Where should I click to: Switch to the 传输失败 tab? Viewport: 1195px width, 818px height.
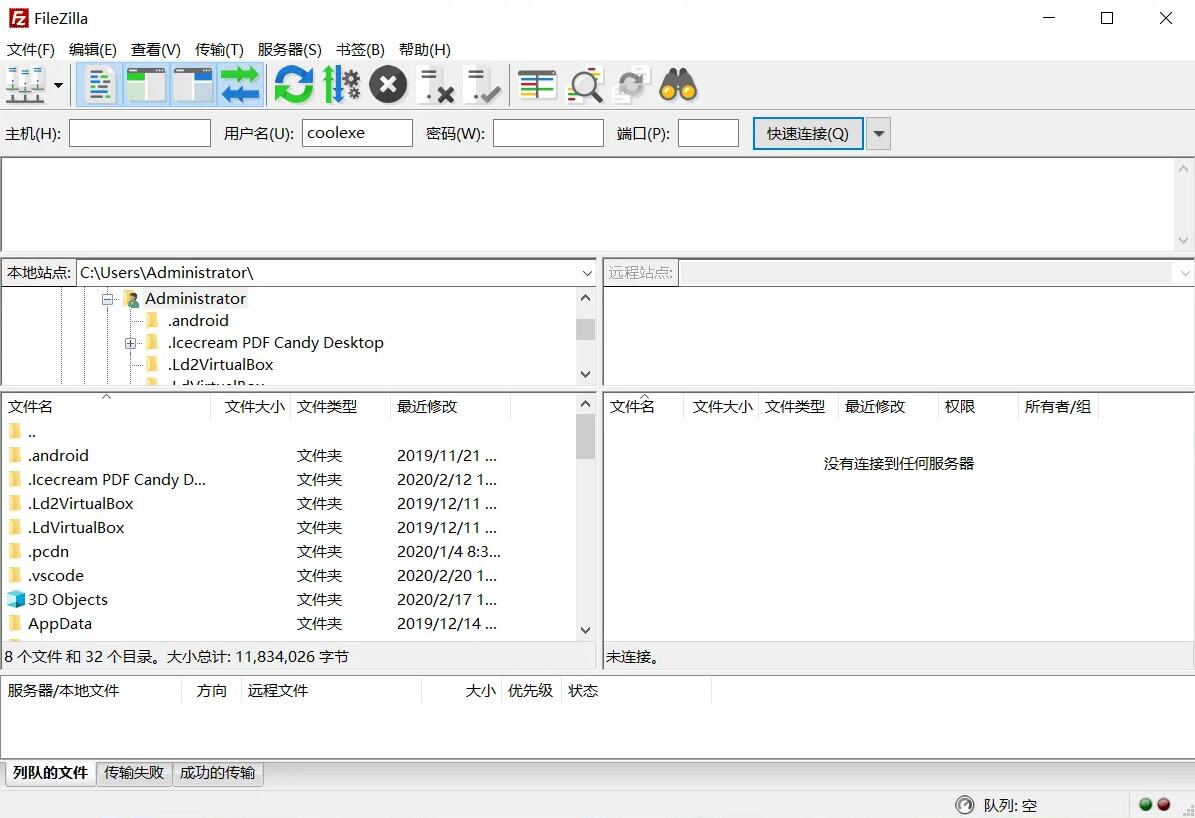[134, 773]
